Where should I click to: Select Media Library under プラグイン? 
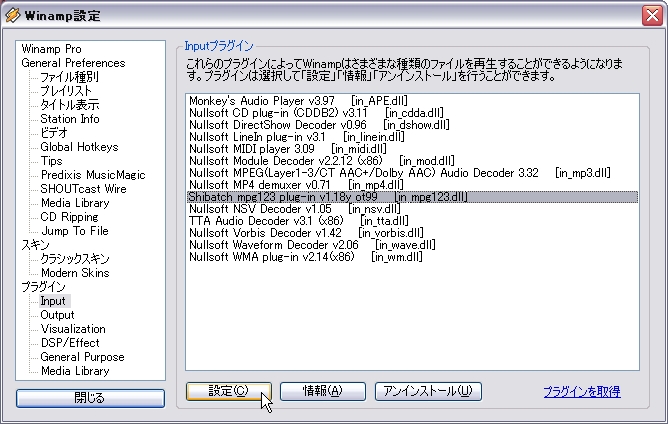pyautogui.click(x=75, y=371)
